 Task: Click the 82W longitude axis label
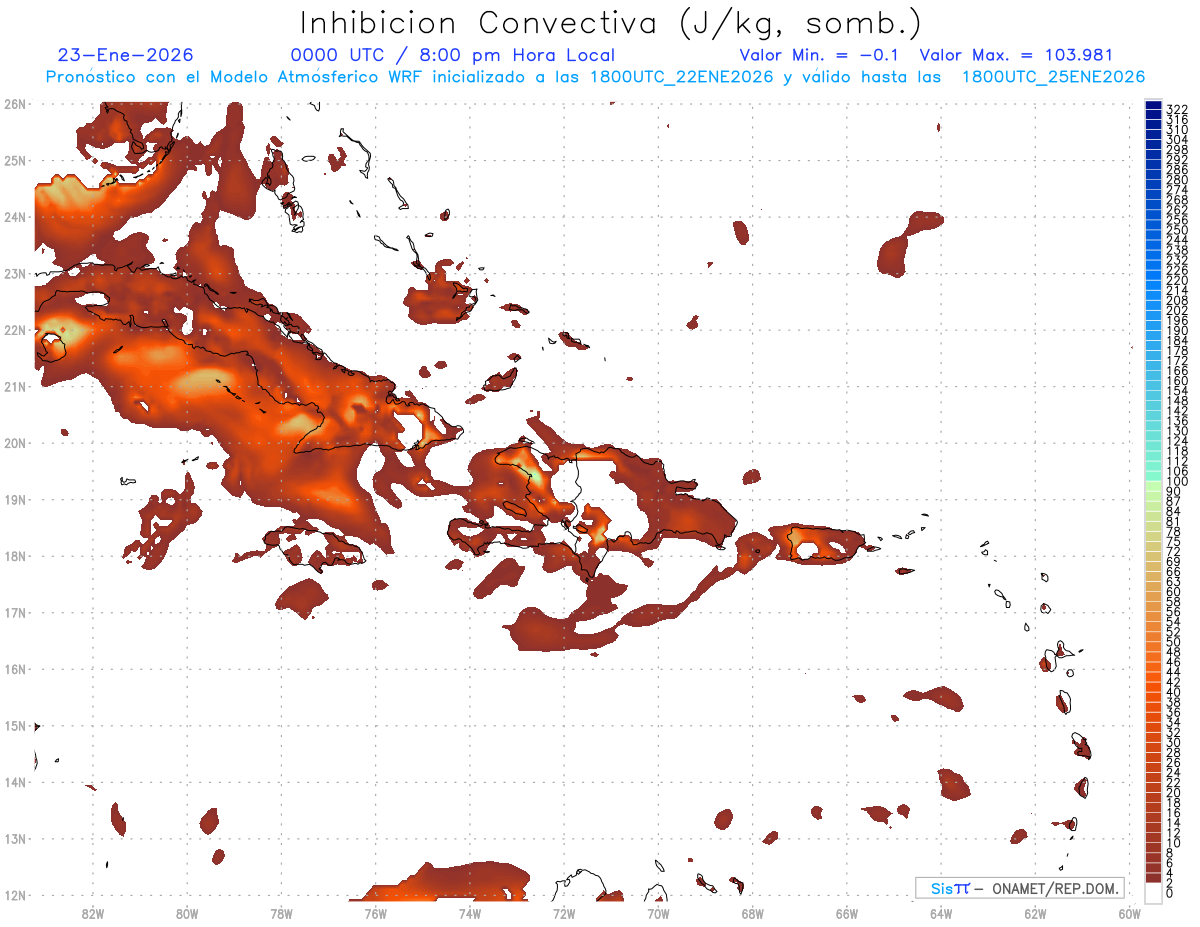pyautogui.click(x=92, y=913)
